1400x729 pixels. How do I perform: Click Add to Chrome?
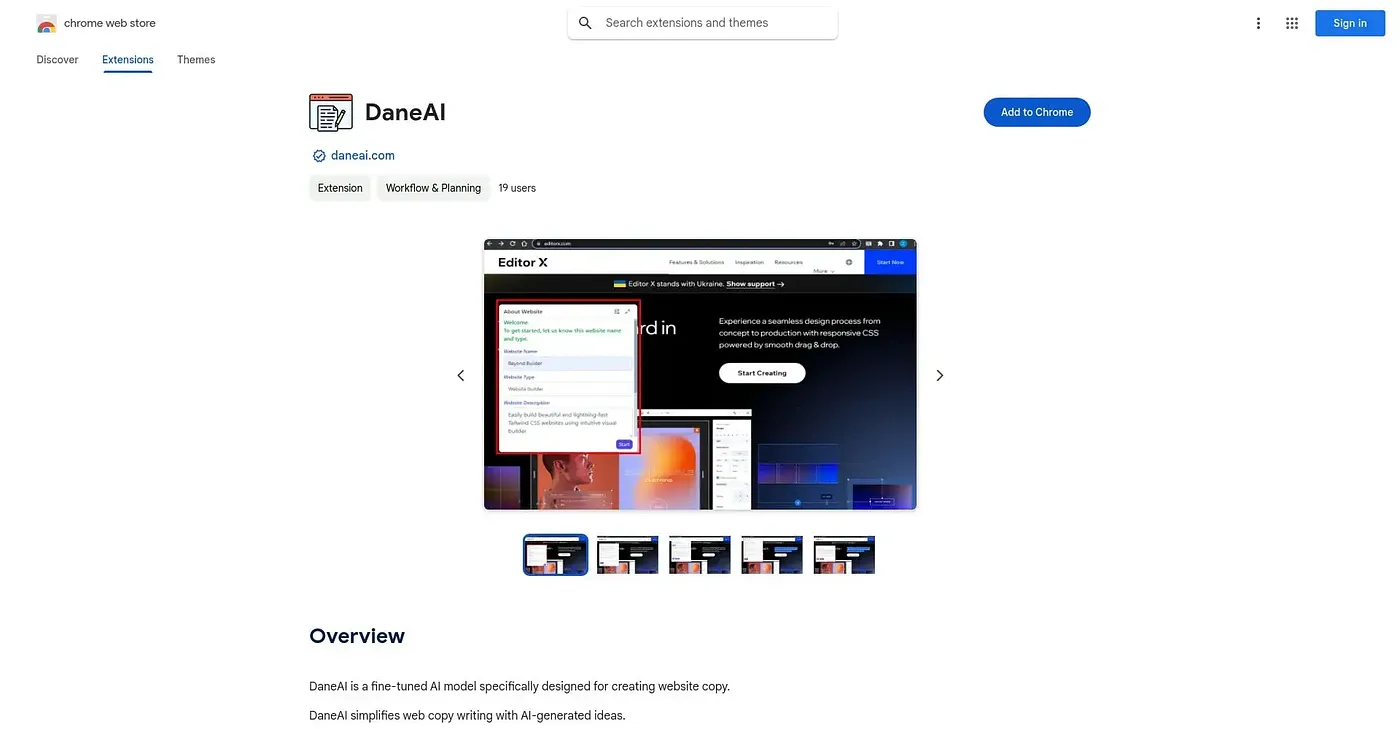[x=1037, y=112]
